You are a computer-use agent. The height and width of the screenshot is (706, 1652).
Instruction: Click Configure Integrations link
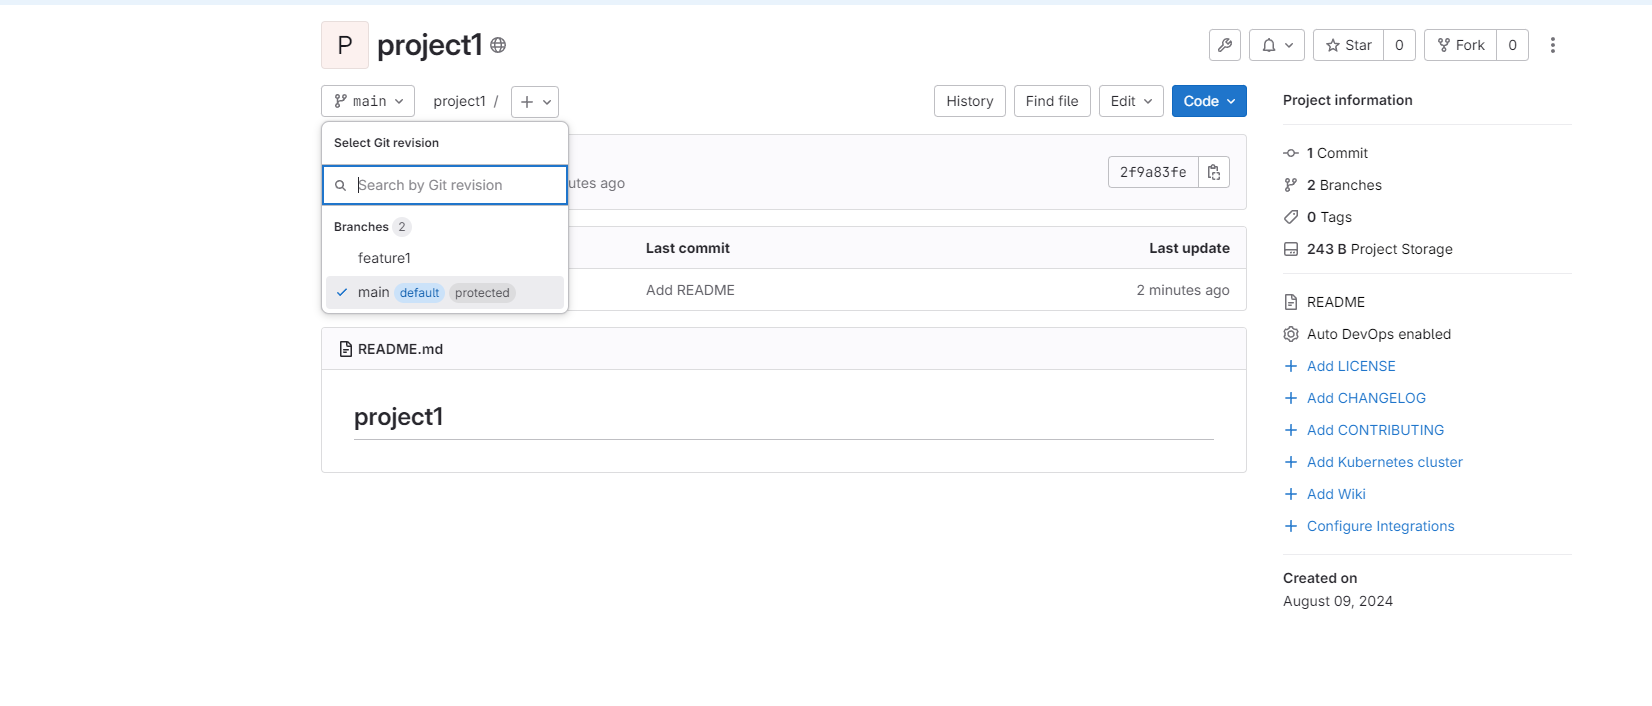[1381, 526]
